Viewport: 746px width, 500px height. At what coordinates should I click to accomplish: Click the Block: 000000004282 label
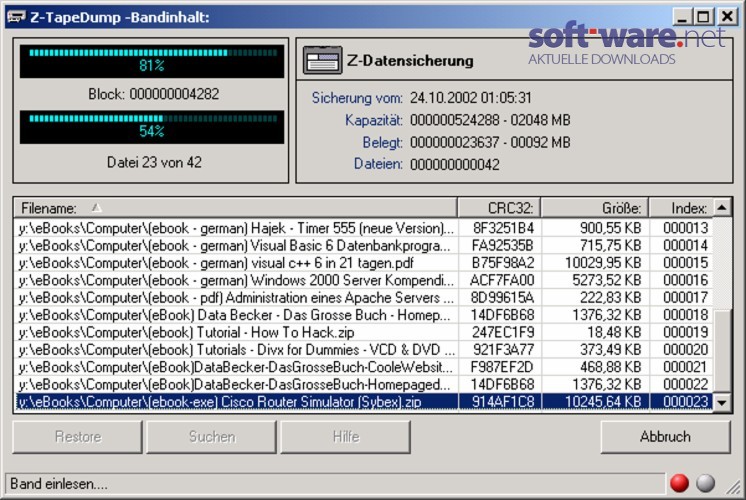tap(154, 94)
